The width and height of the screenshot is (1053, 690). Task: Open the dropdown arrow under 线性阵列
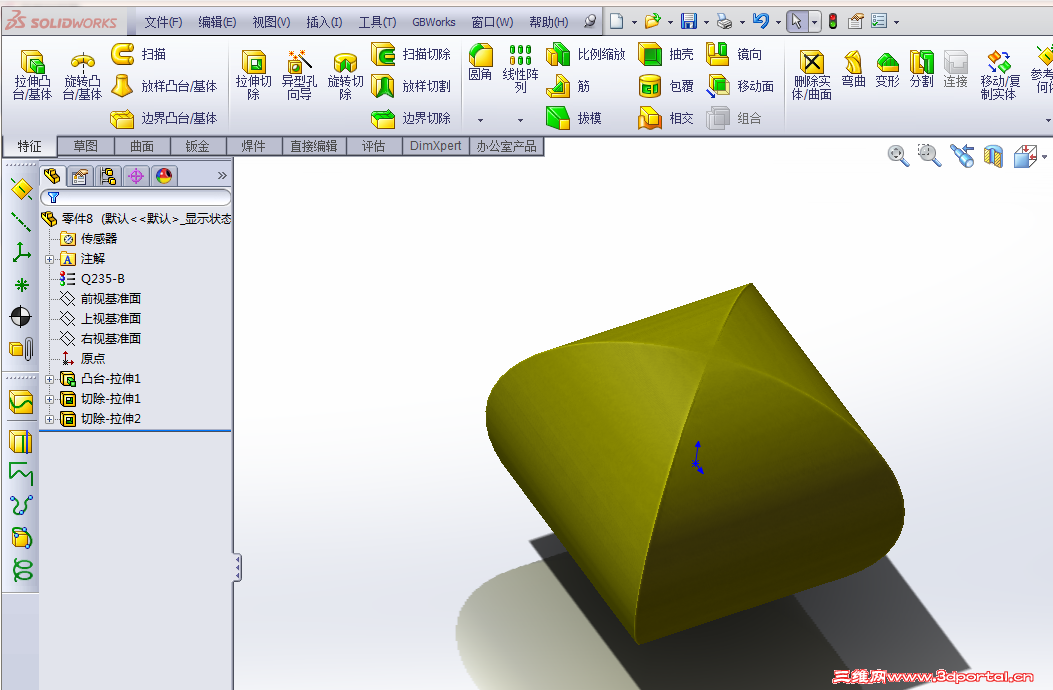tap(520, 120)
